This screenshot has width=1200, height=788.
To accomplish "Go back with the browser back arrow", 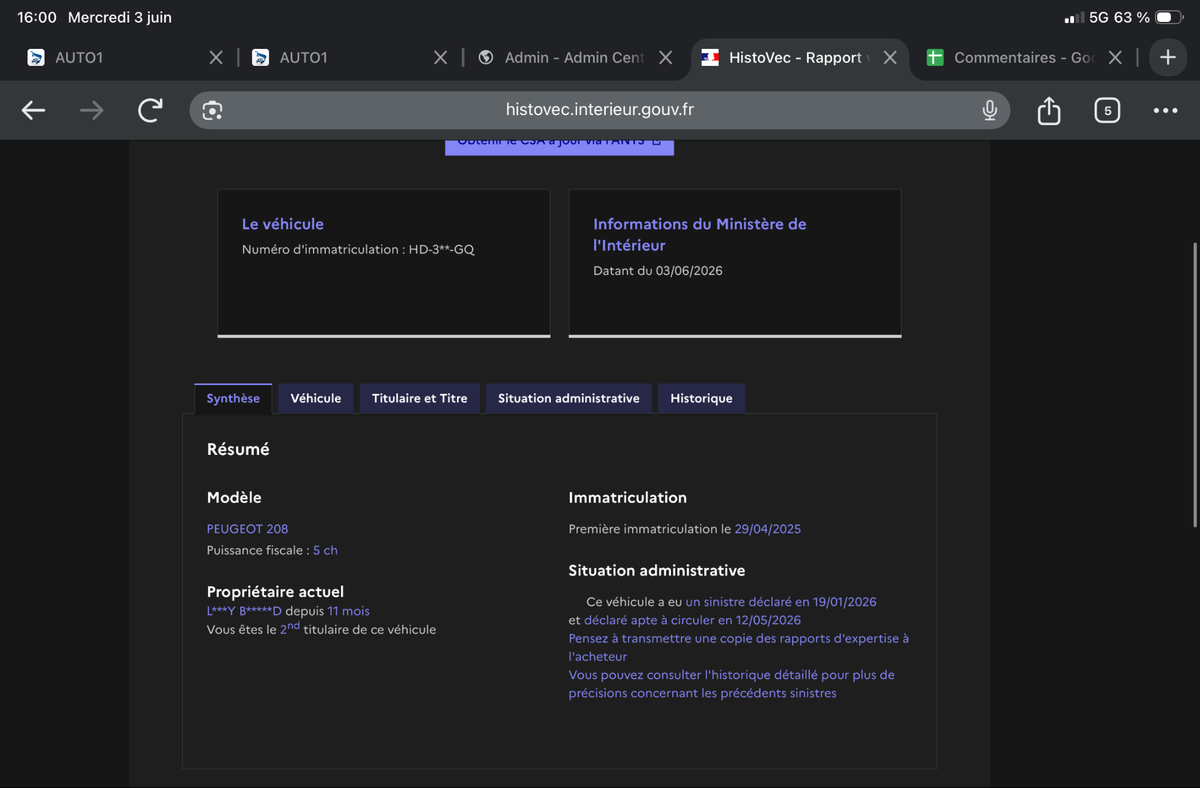I will [33, 111].
